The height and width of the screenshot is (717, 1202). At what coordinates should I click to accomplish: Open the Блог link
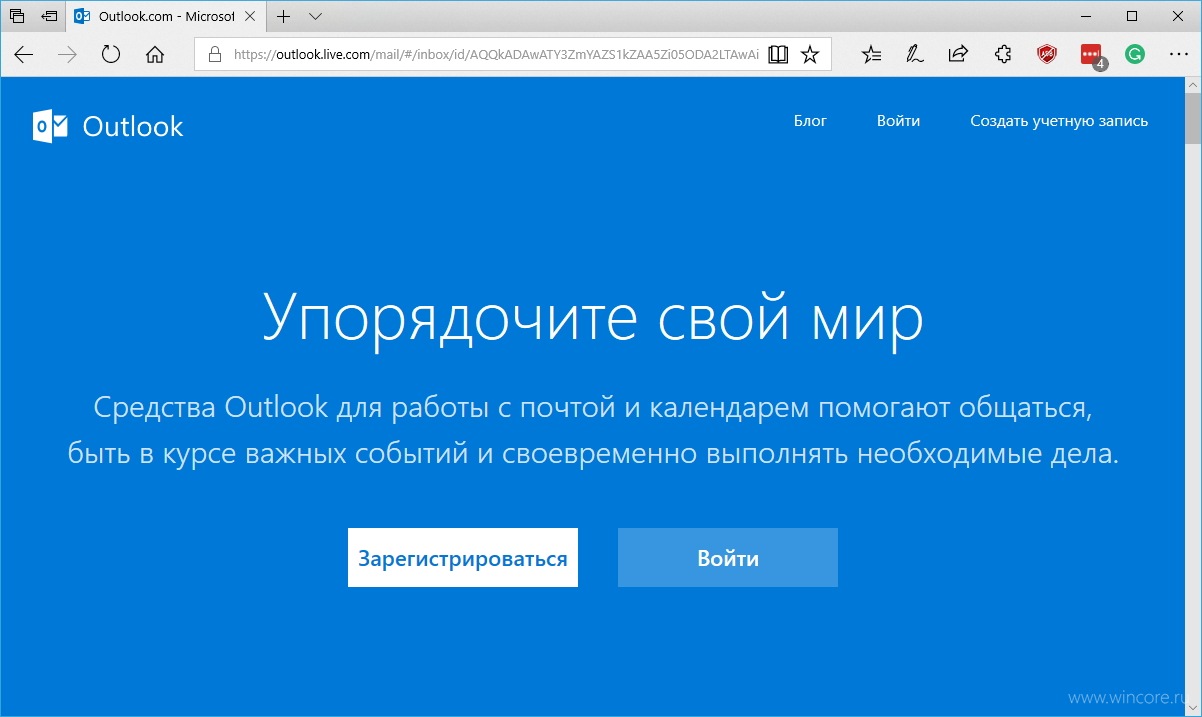pyautogui.click(x=811, y=121)
